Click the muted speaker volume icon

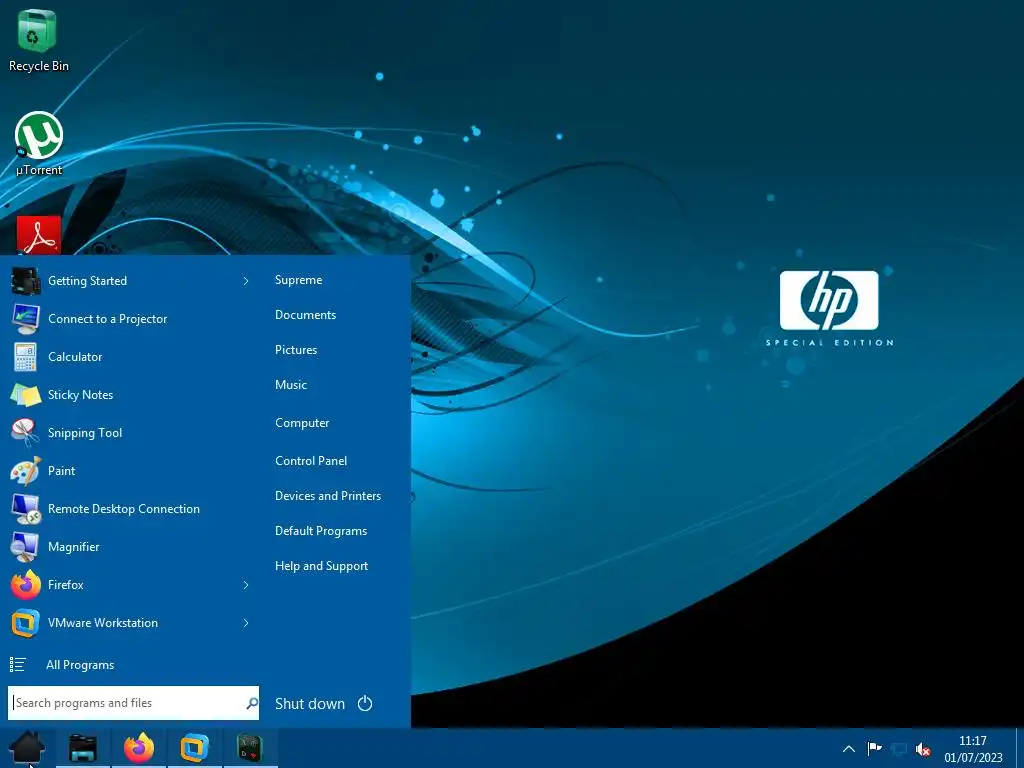[923, 749]
